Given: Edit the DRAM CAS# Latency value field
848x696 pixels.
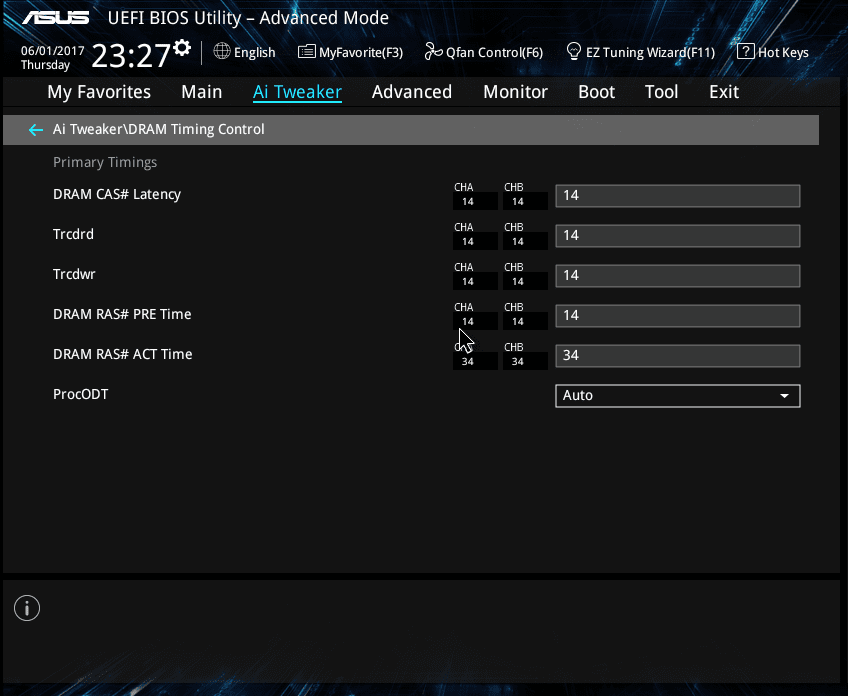Looking at the screenshot, I should (x=678, y=196).
